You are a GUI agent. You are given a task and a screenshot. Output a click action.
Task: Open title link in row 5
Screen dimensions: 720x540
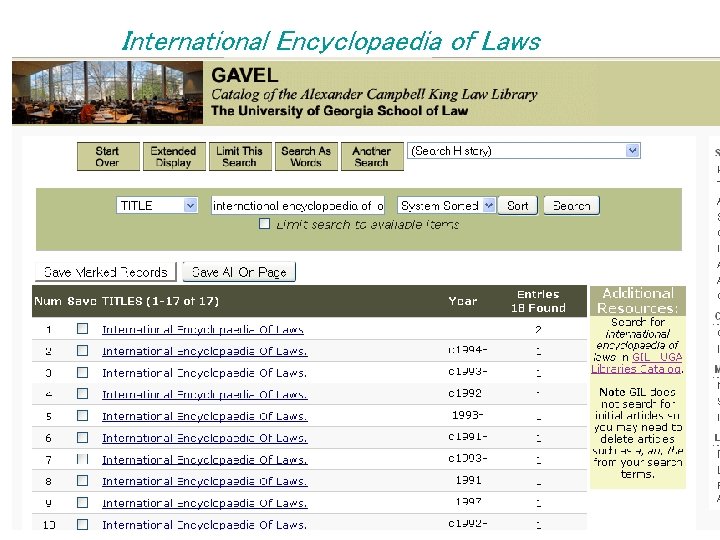click(205, 416)
